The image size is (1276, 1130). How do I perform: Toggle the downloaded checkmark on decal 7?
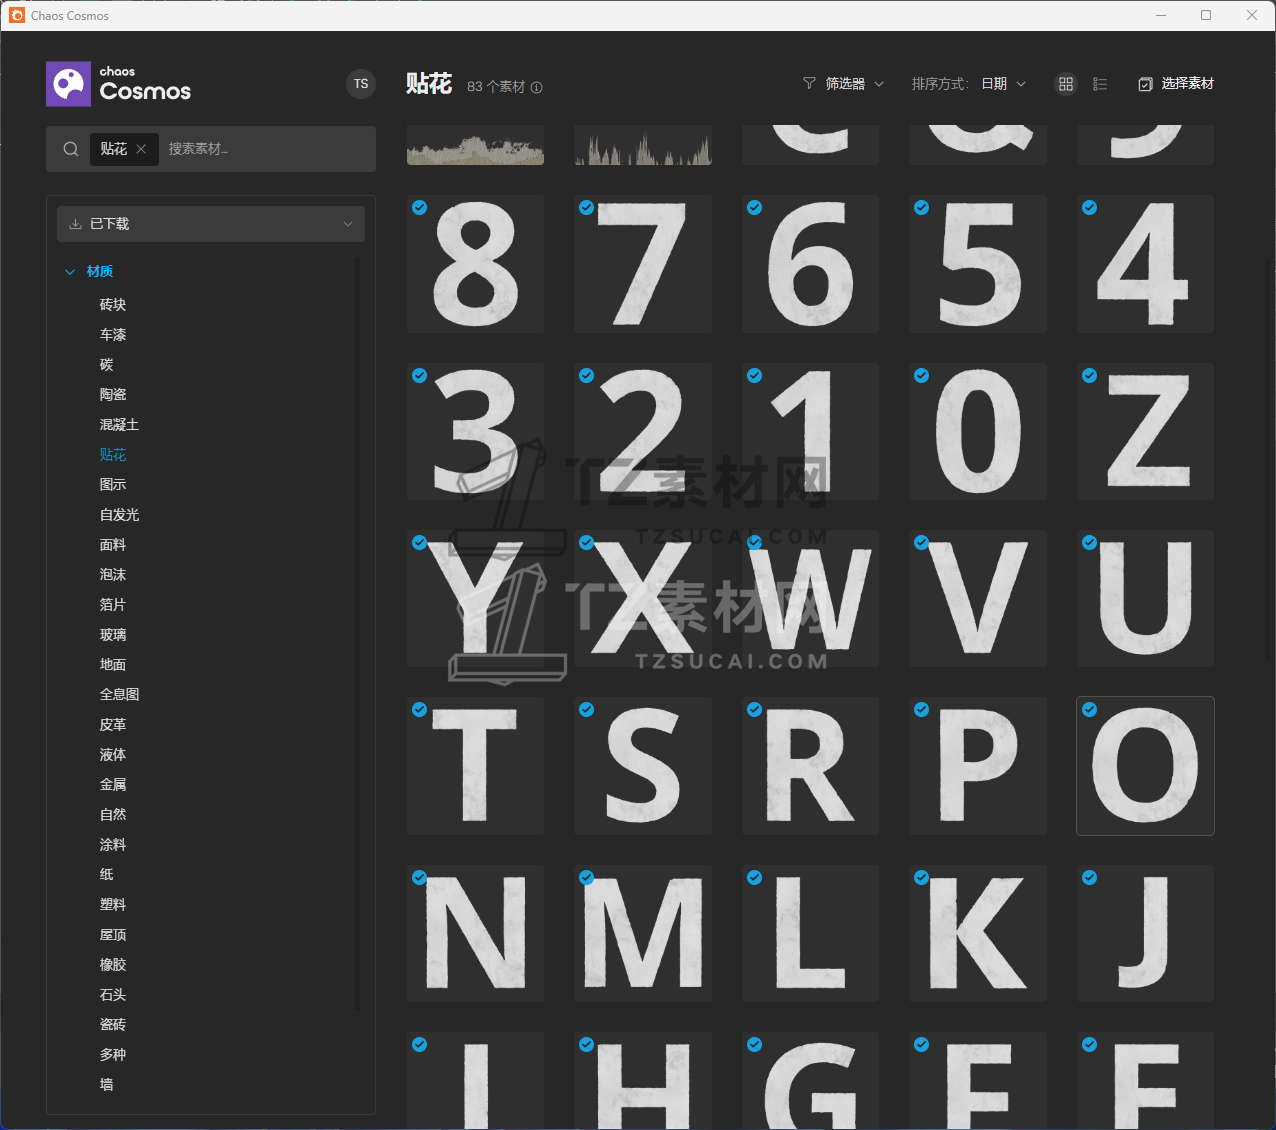[587, 208]
